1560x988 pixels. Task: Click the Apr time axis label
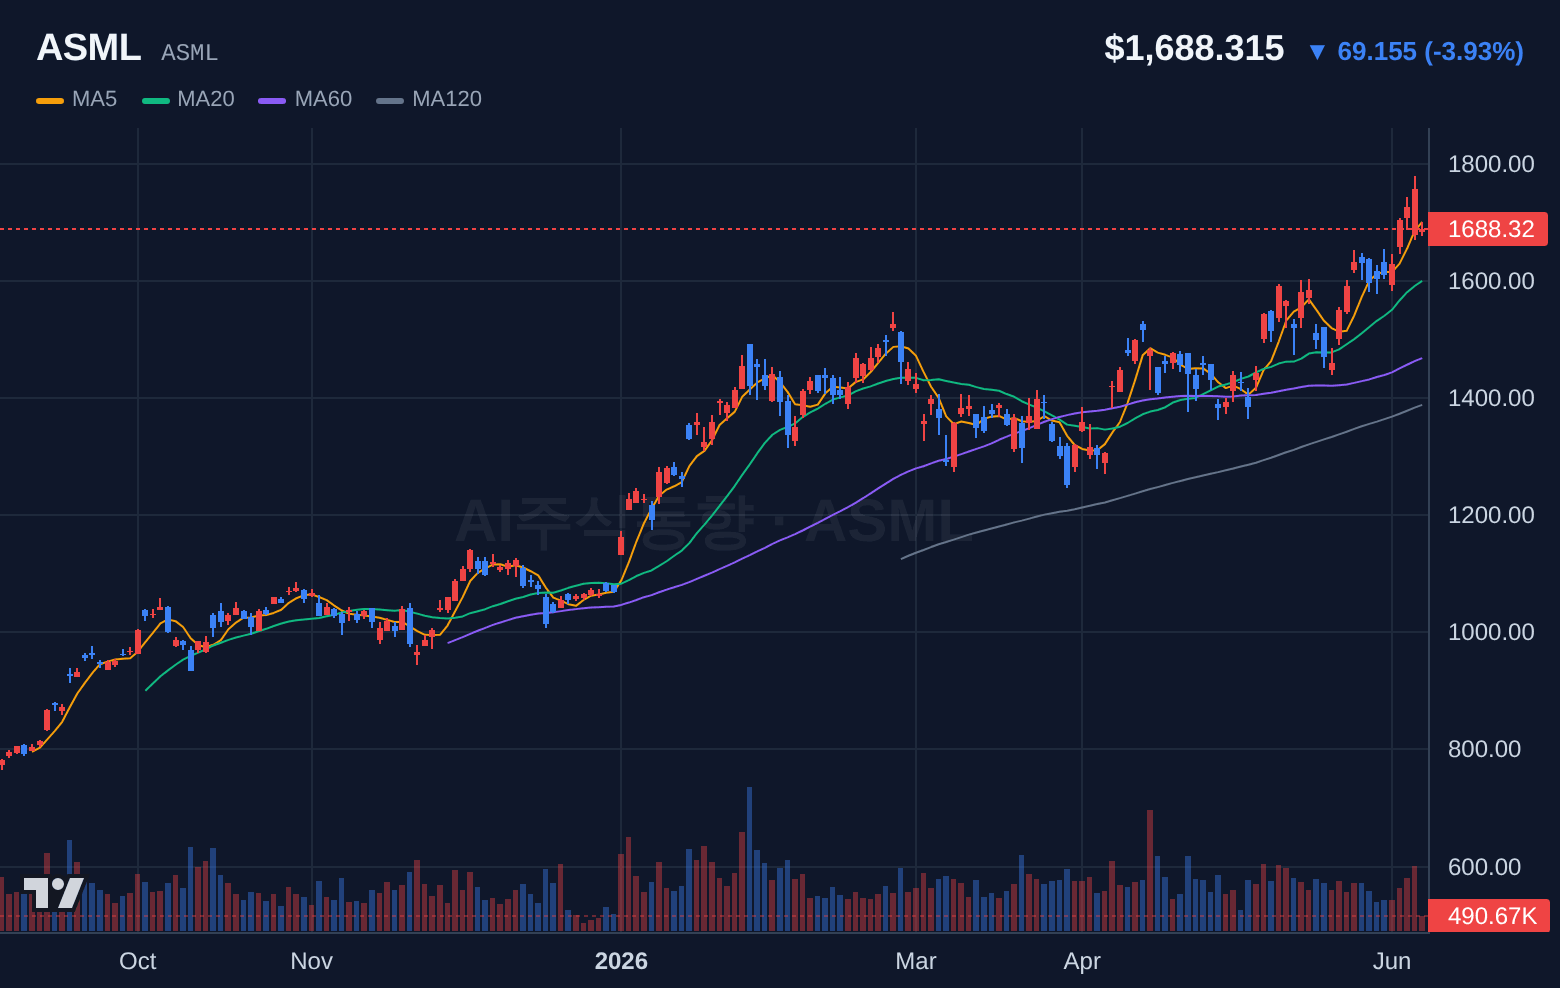point(1082,961)
